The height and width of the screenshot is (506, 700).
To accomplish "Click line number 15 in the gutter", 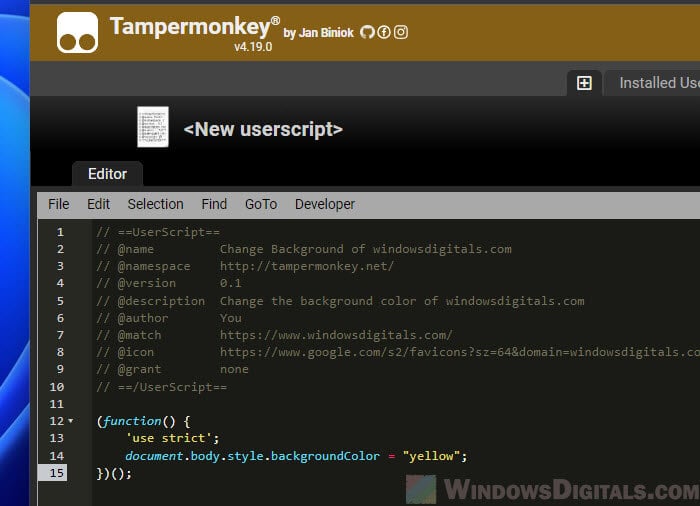I will [57, 473].
